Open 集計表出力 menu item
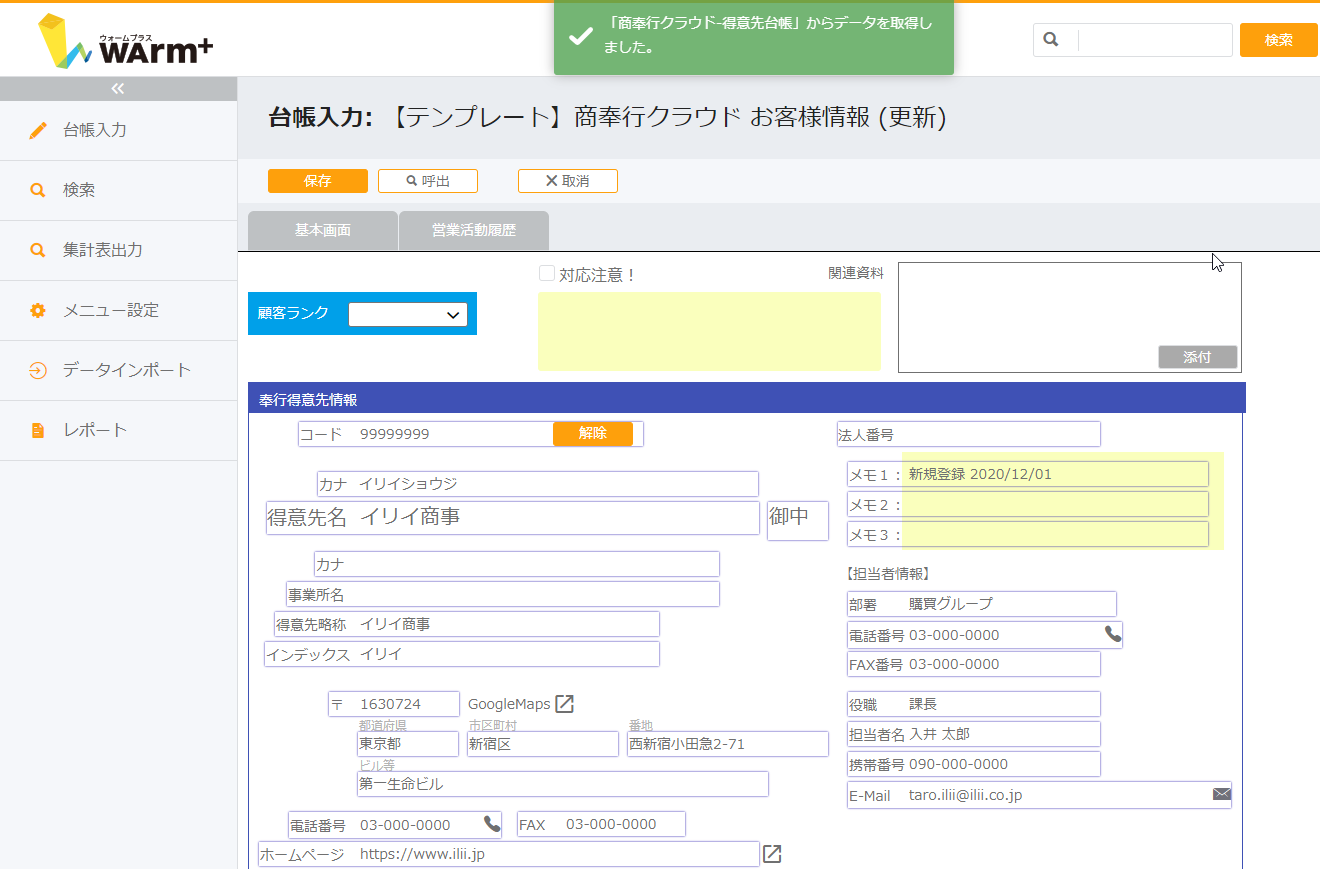Screen dimensions: 1320x869 pyautogui.click(x=118, y=250)
